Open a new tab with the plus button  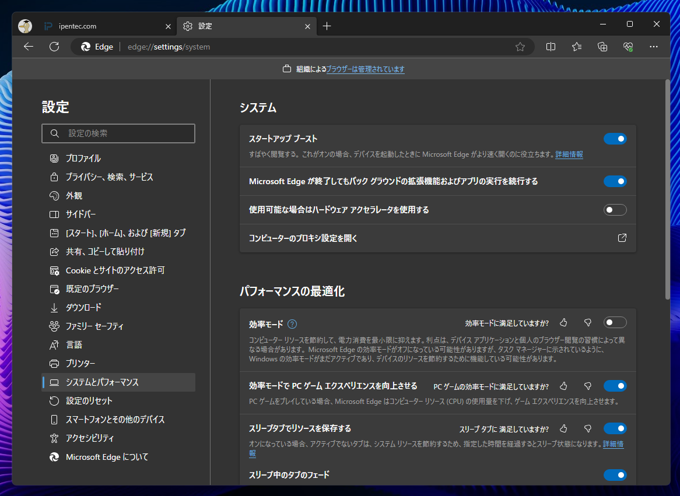click(x=327, y=26)
